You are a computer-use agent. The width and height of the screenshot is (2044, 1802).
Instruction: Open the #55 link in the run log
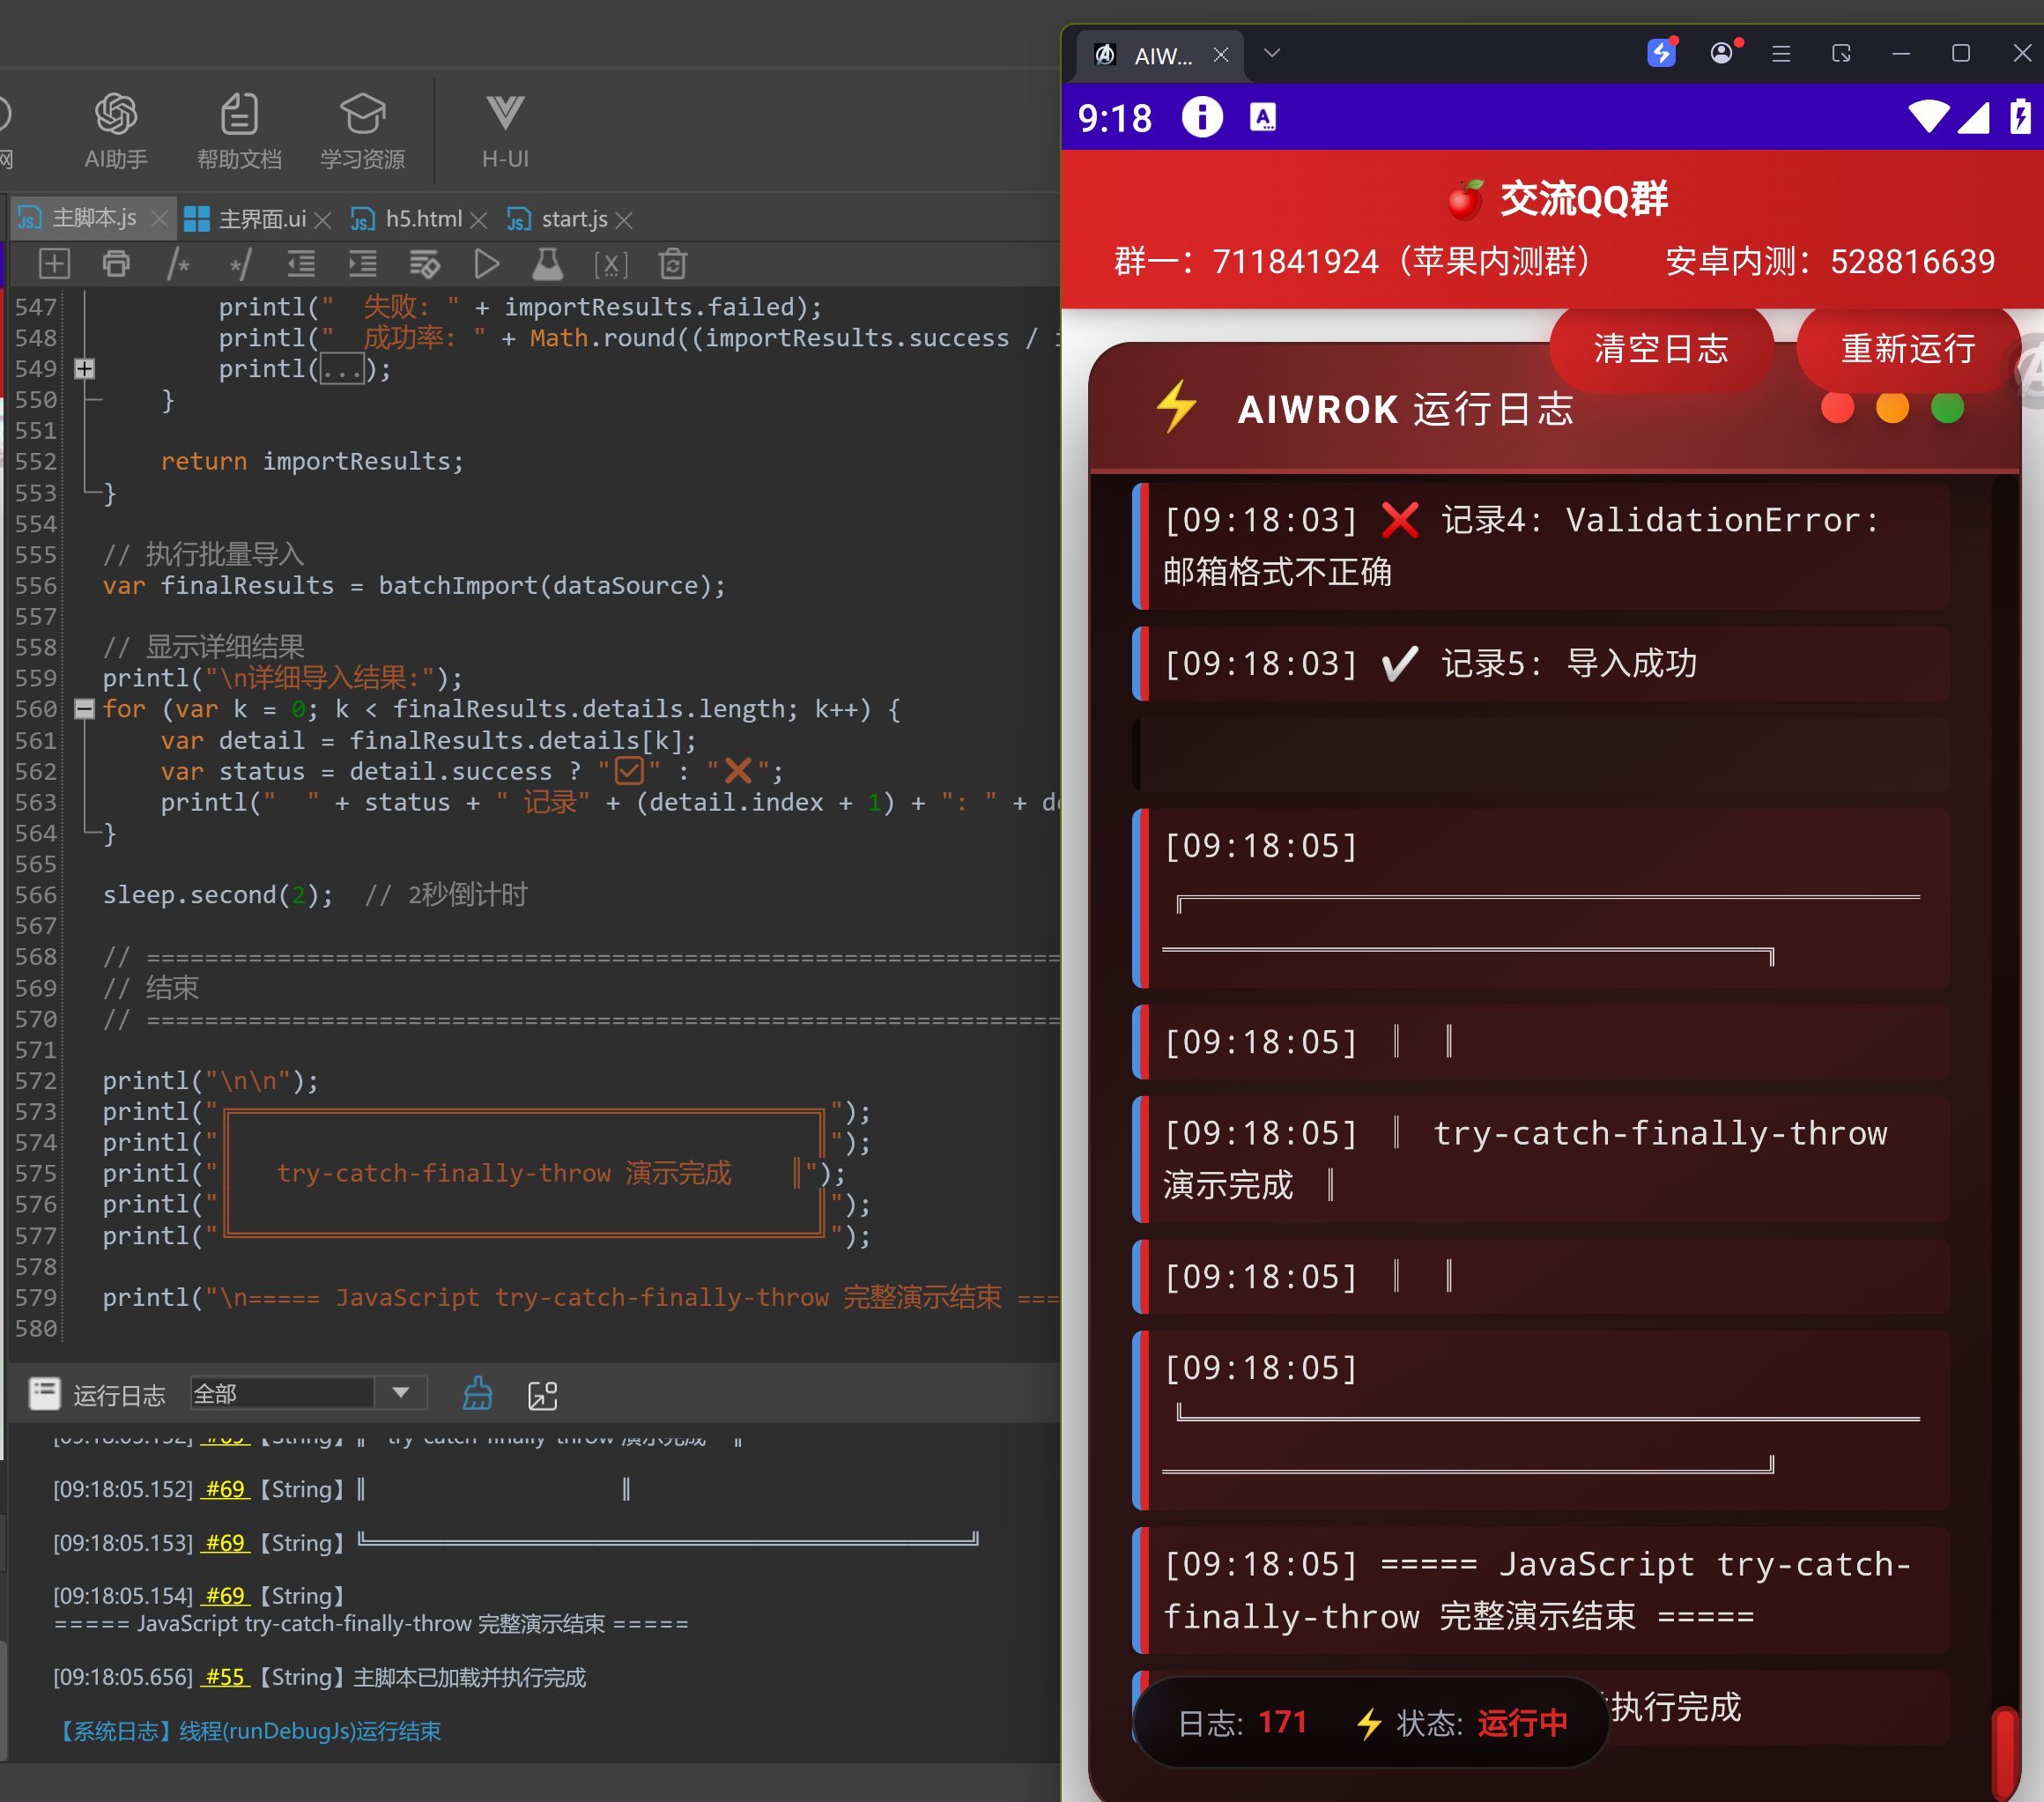click(226, 1677)
